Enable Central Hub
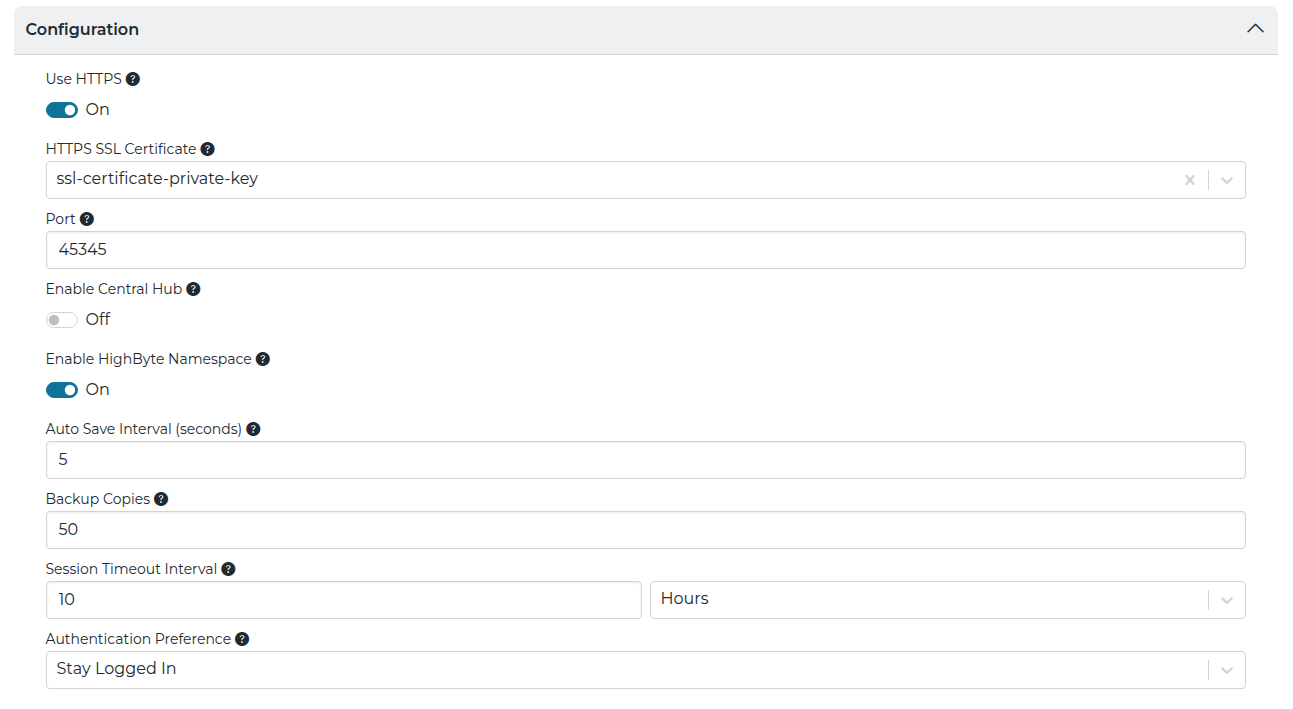 click(x=61, y=319)
